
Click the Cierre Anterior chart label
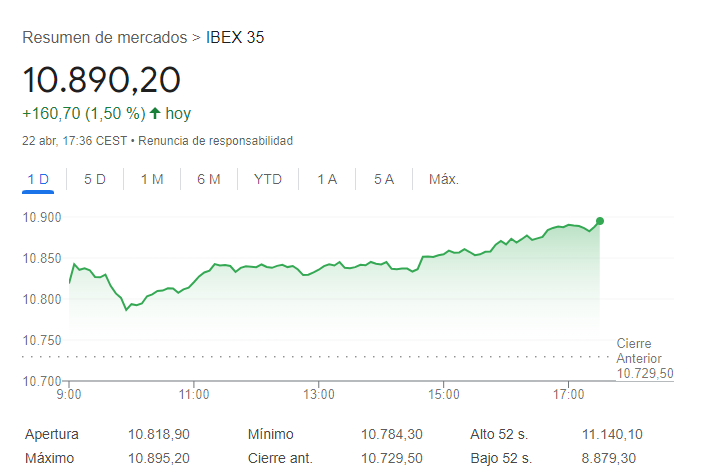pos(639,351)
